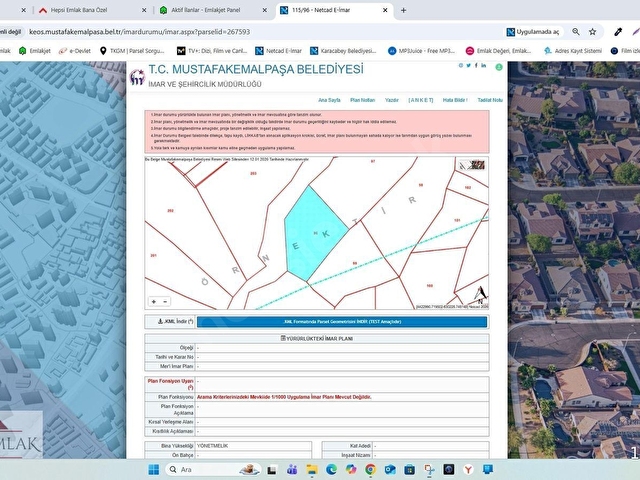Click the eyedropper extension icon
This screenshot has height=480, width=640.
(618, 32)
